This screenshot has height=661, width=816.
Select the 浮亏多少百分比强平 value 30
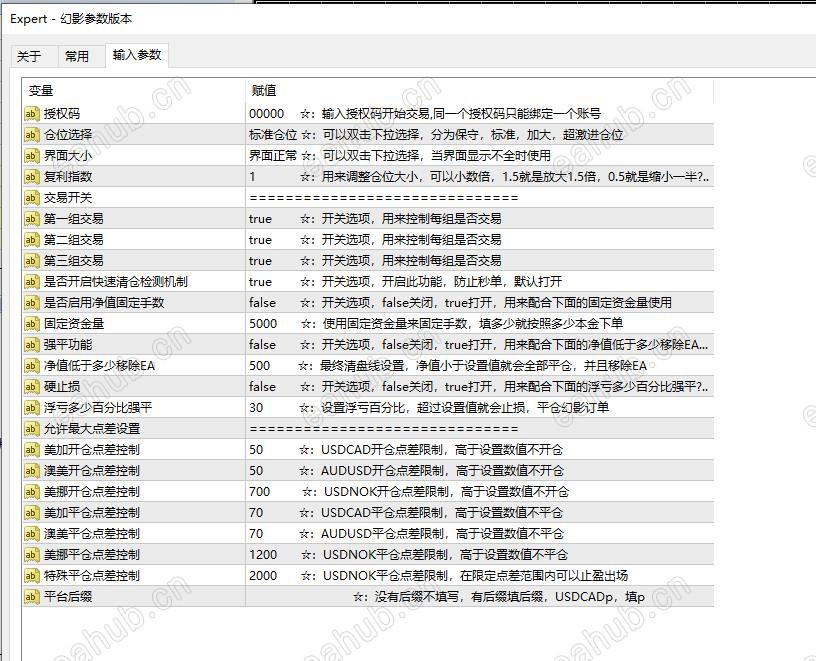[256, 408]
